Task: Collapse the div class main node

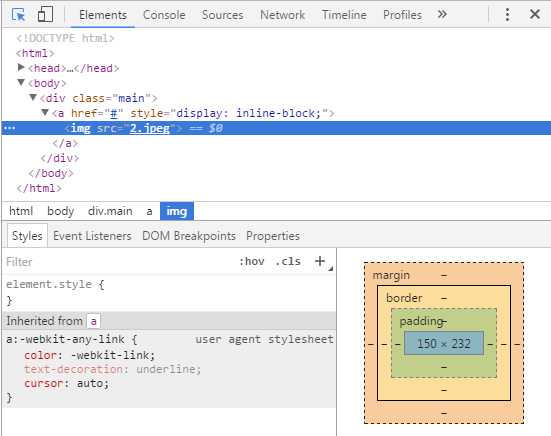Action: (x=33, y=97)
